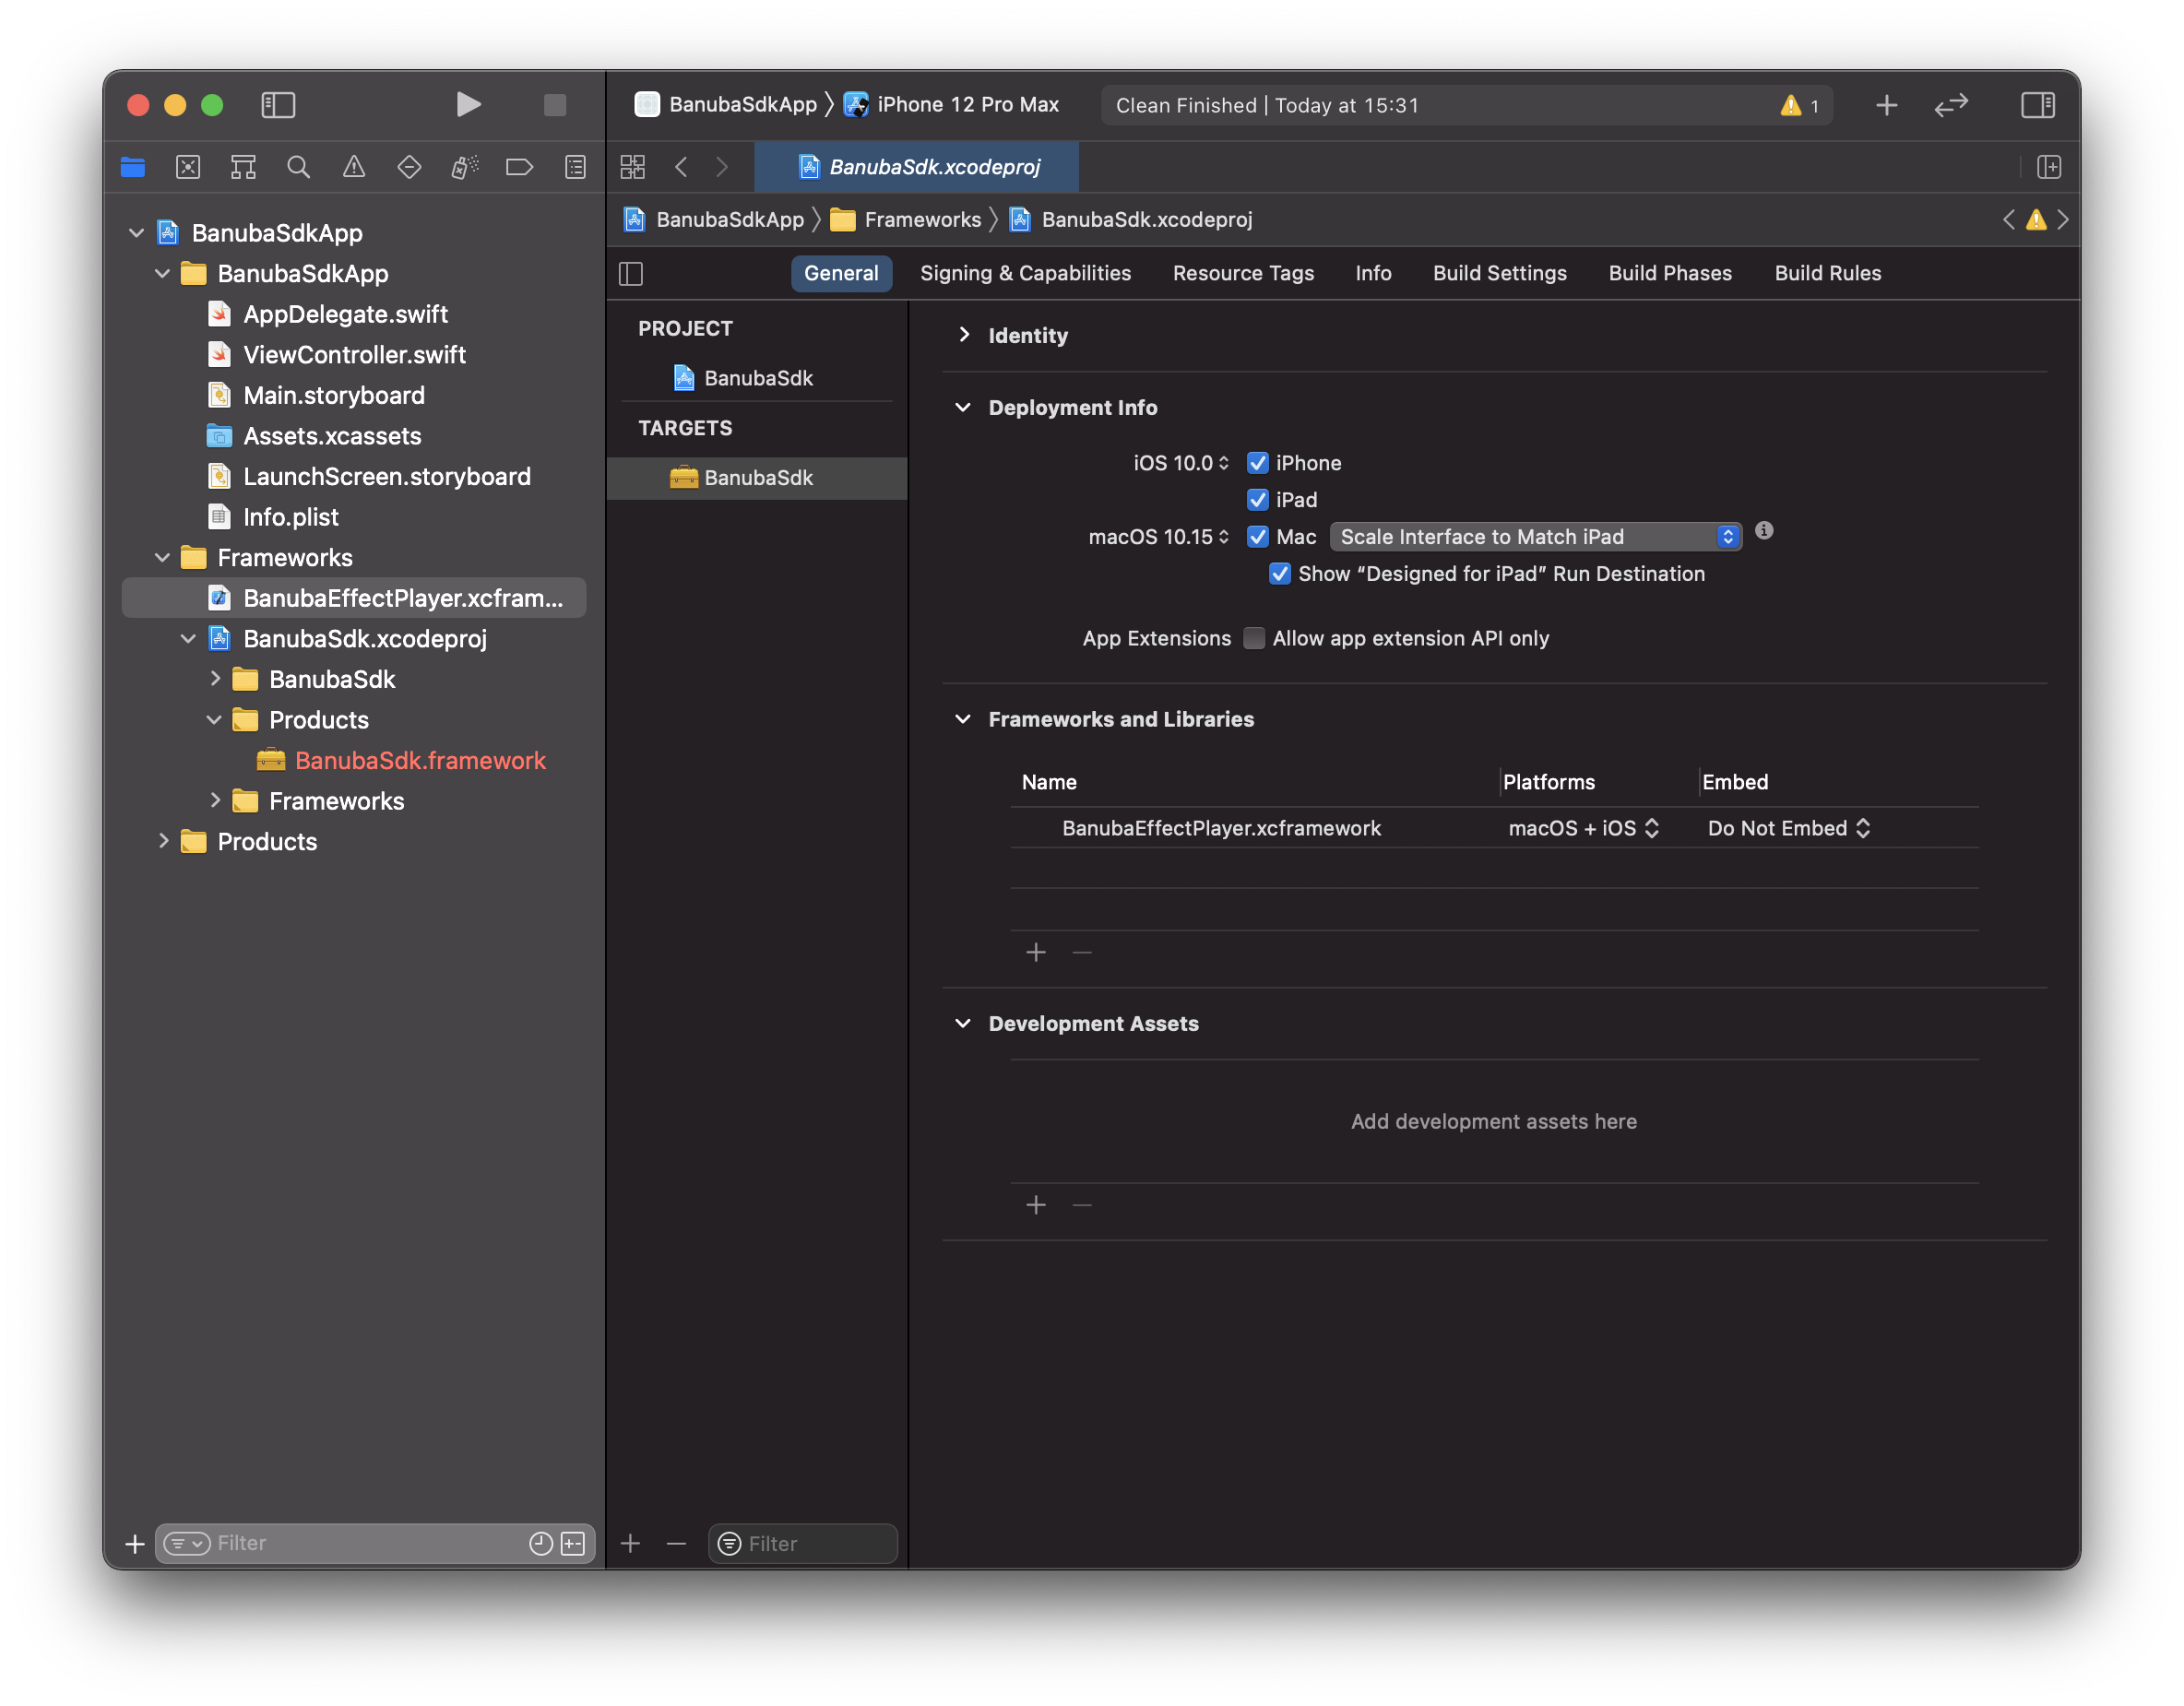Open the related items grid icon
Viewport: 2184px width, 1706px height.
(633, 167)
